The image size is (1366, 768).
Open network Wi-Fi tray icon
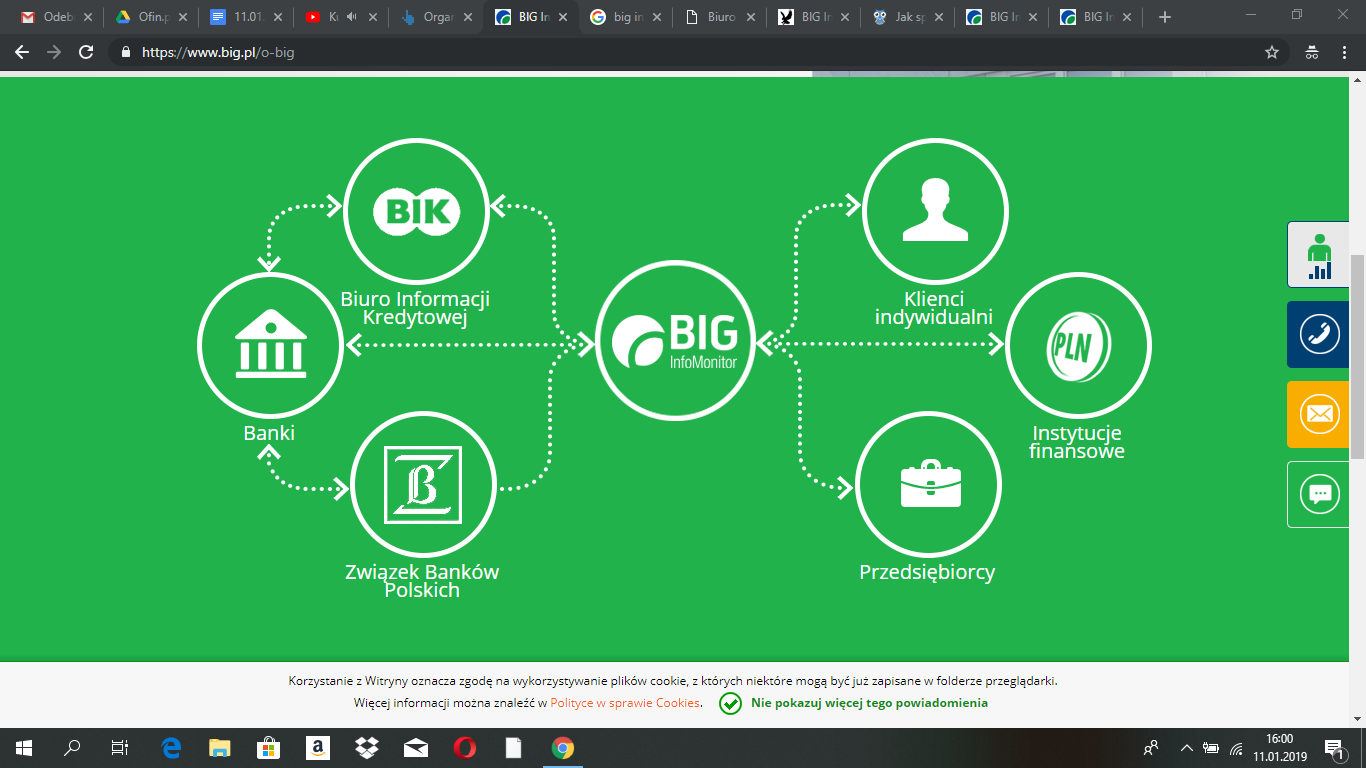pos(1236,747)
